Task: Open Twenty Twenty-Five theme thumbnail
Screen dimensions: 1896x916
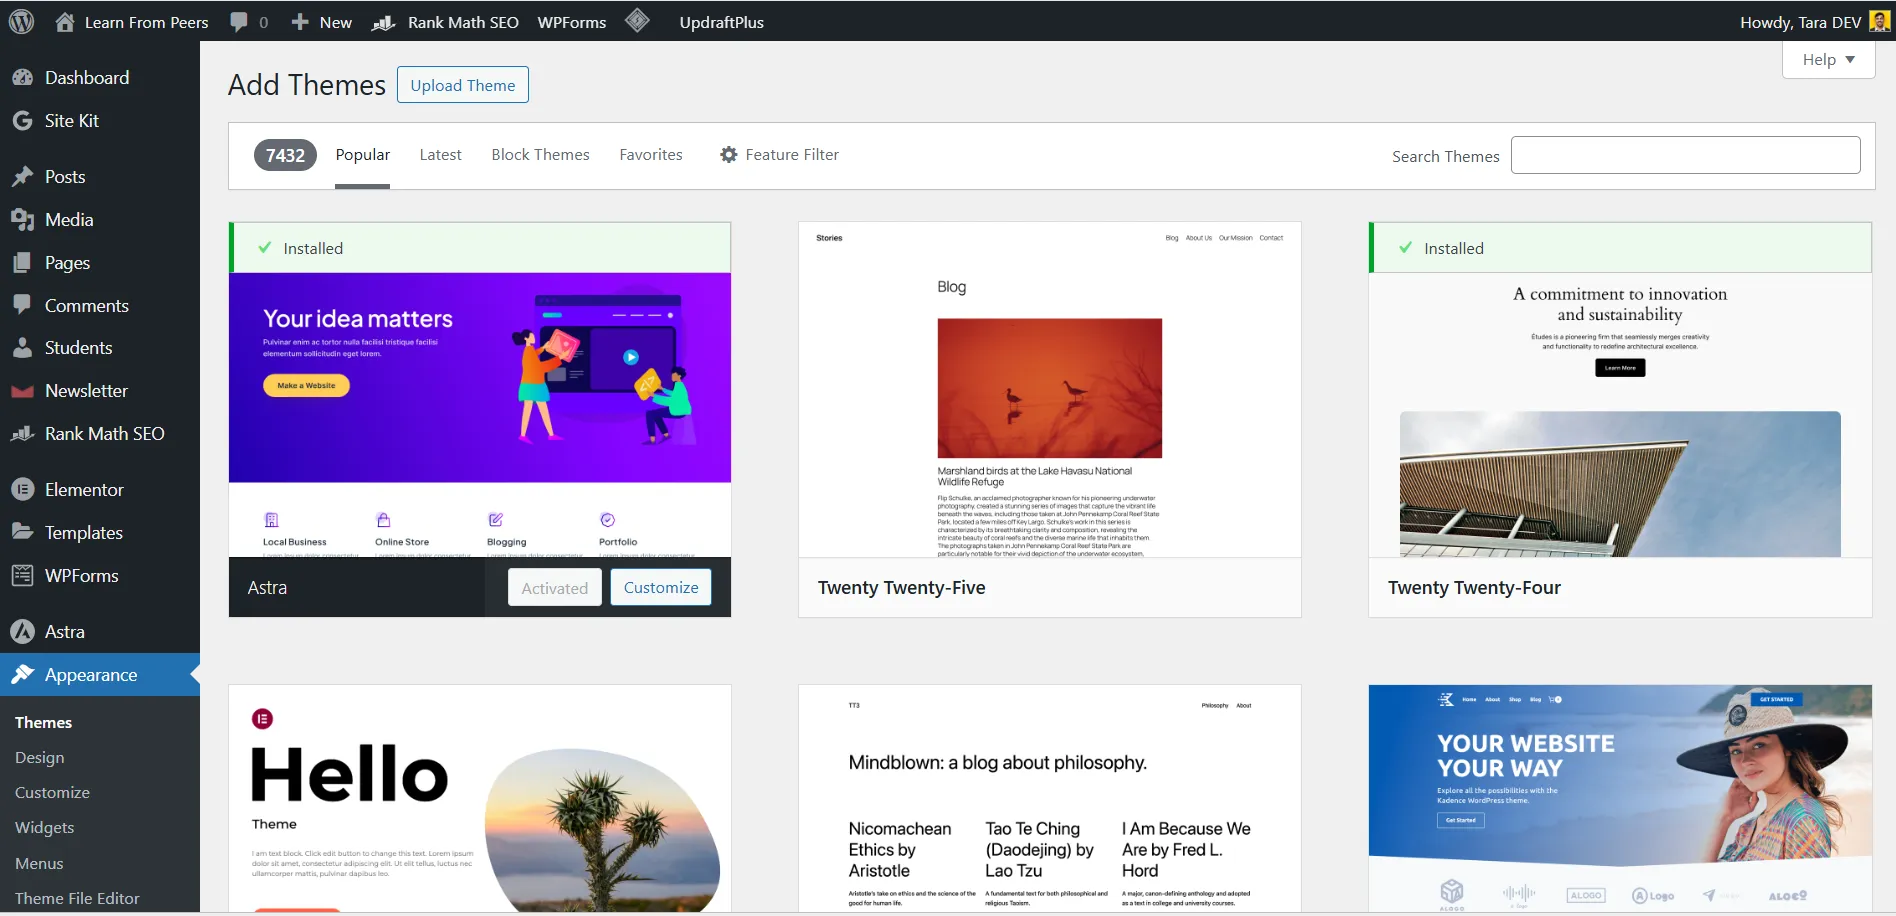Action: 1050,390
